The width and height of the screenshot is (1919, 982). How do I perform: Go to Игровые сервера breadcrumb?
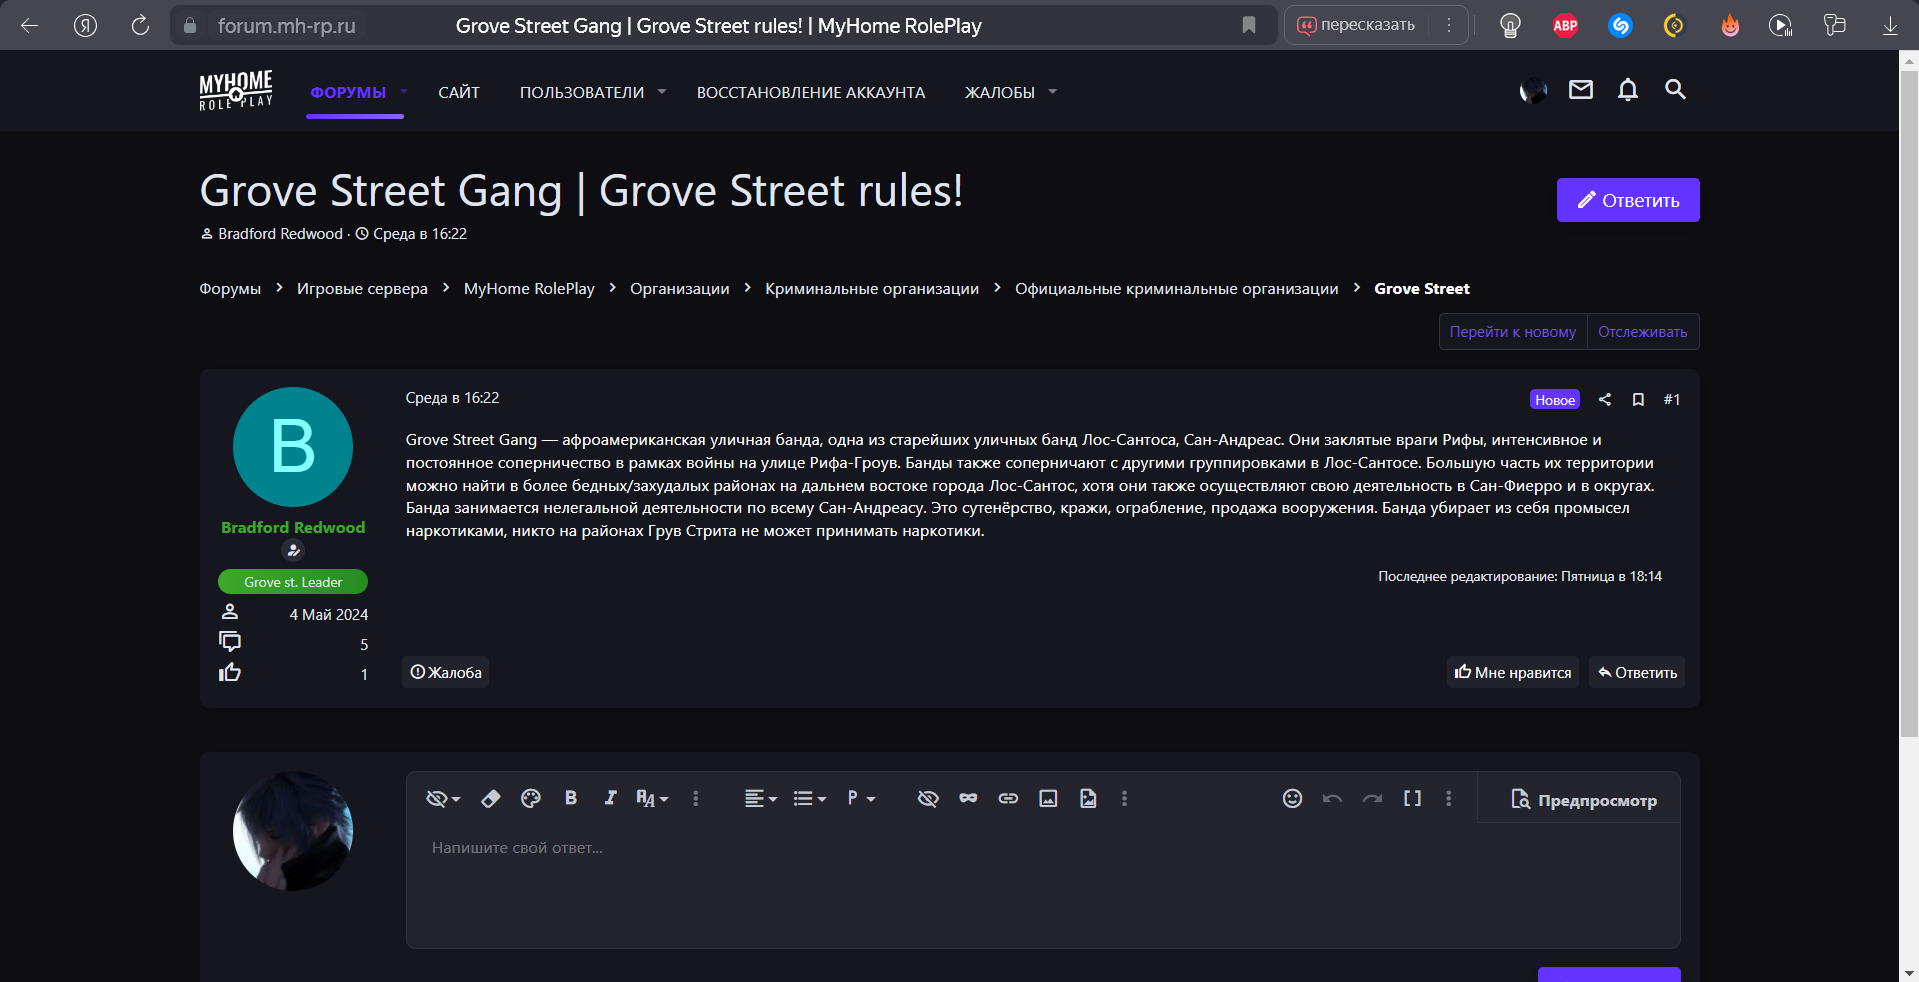(362, 289)
